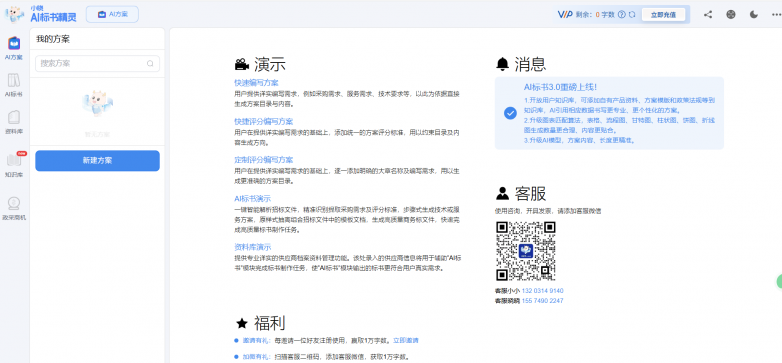Open the AI标书 sidebar icon

14,85
